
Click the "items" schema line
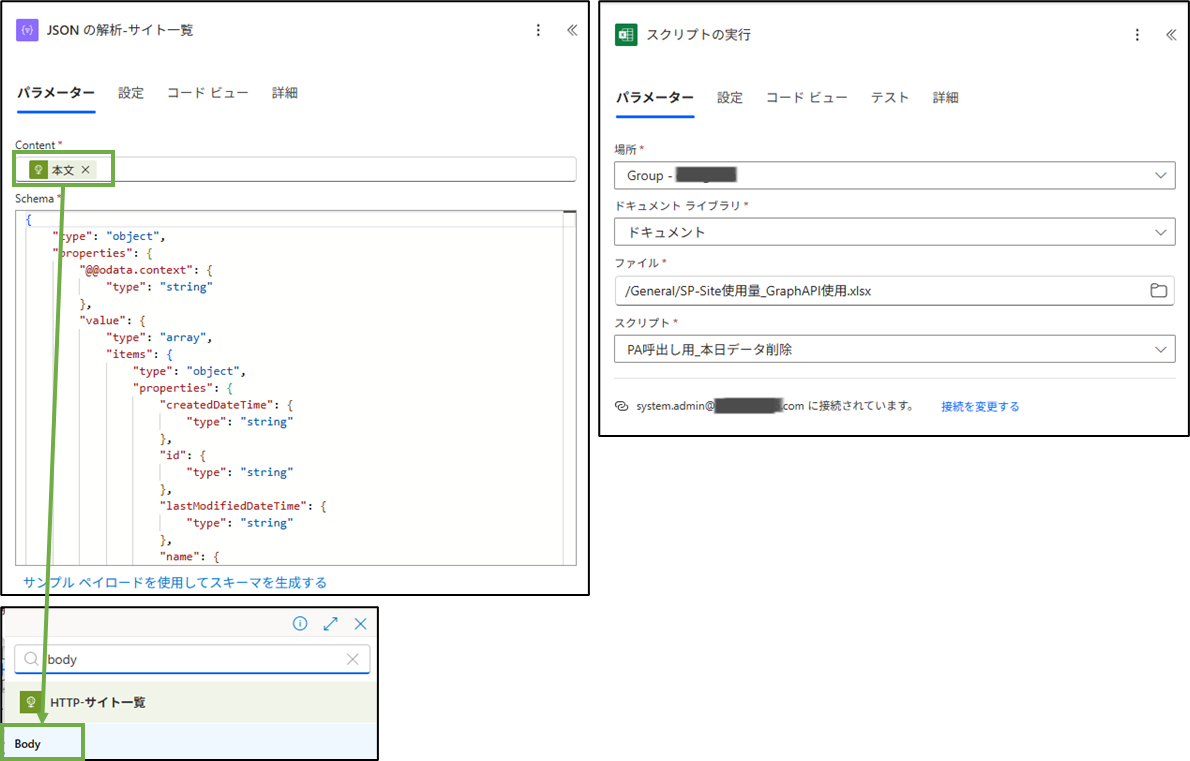click(x=139, y=354)
